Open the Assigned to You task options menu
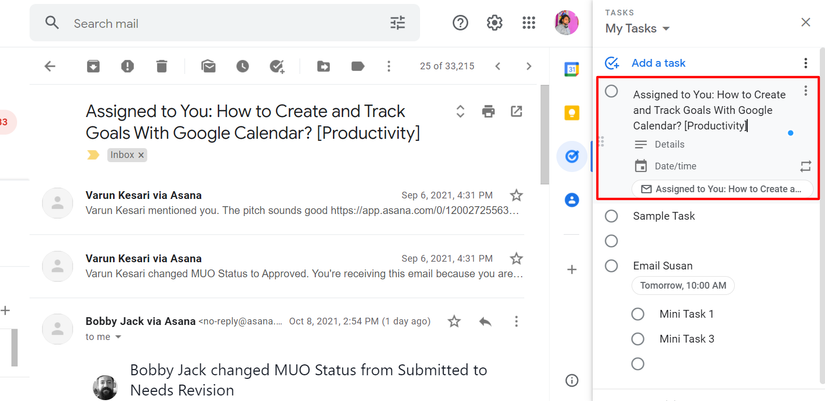The image size is (825, 401). (x=805, y=91)
